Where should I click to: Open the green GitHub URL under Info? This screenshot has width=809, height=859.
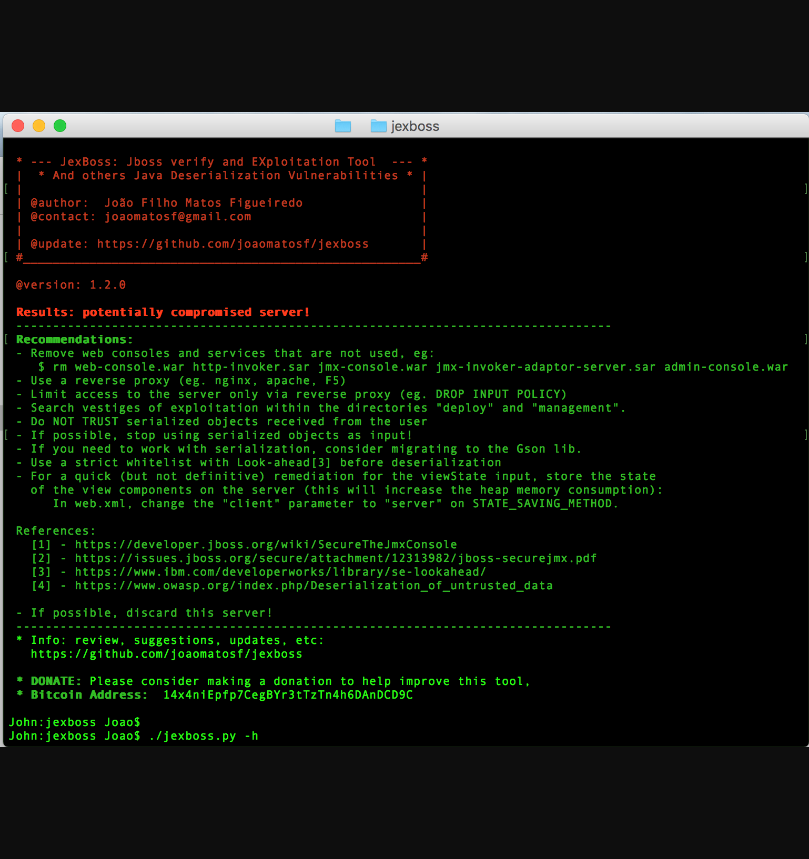coord(167,654)
